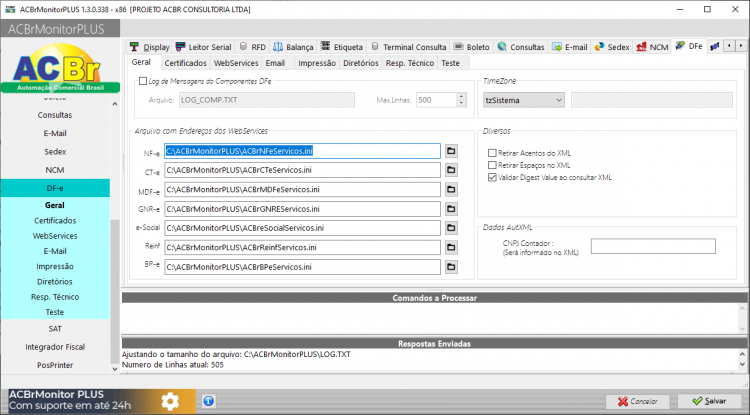Select Consultas in the sidebar
Screen dimensions: 750x415
(55, 115)
